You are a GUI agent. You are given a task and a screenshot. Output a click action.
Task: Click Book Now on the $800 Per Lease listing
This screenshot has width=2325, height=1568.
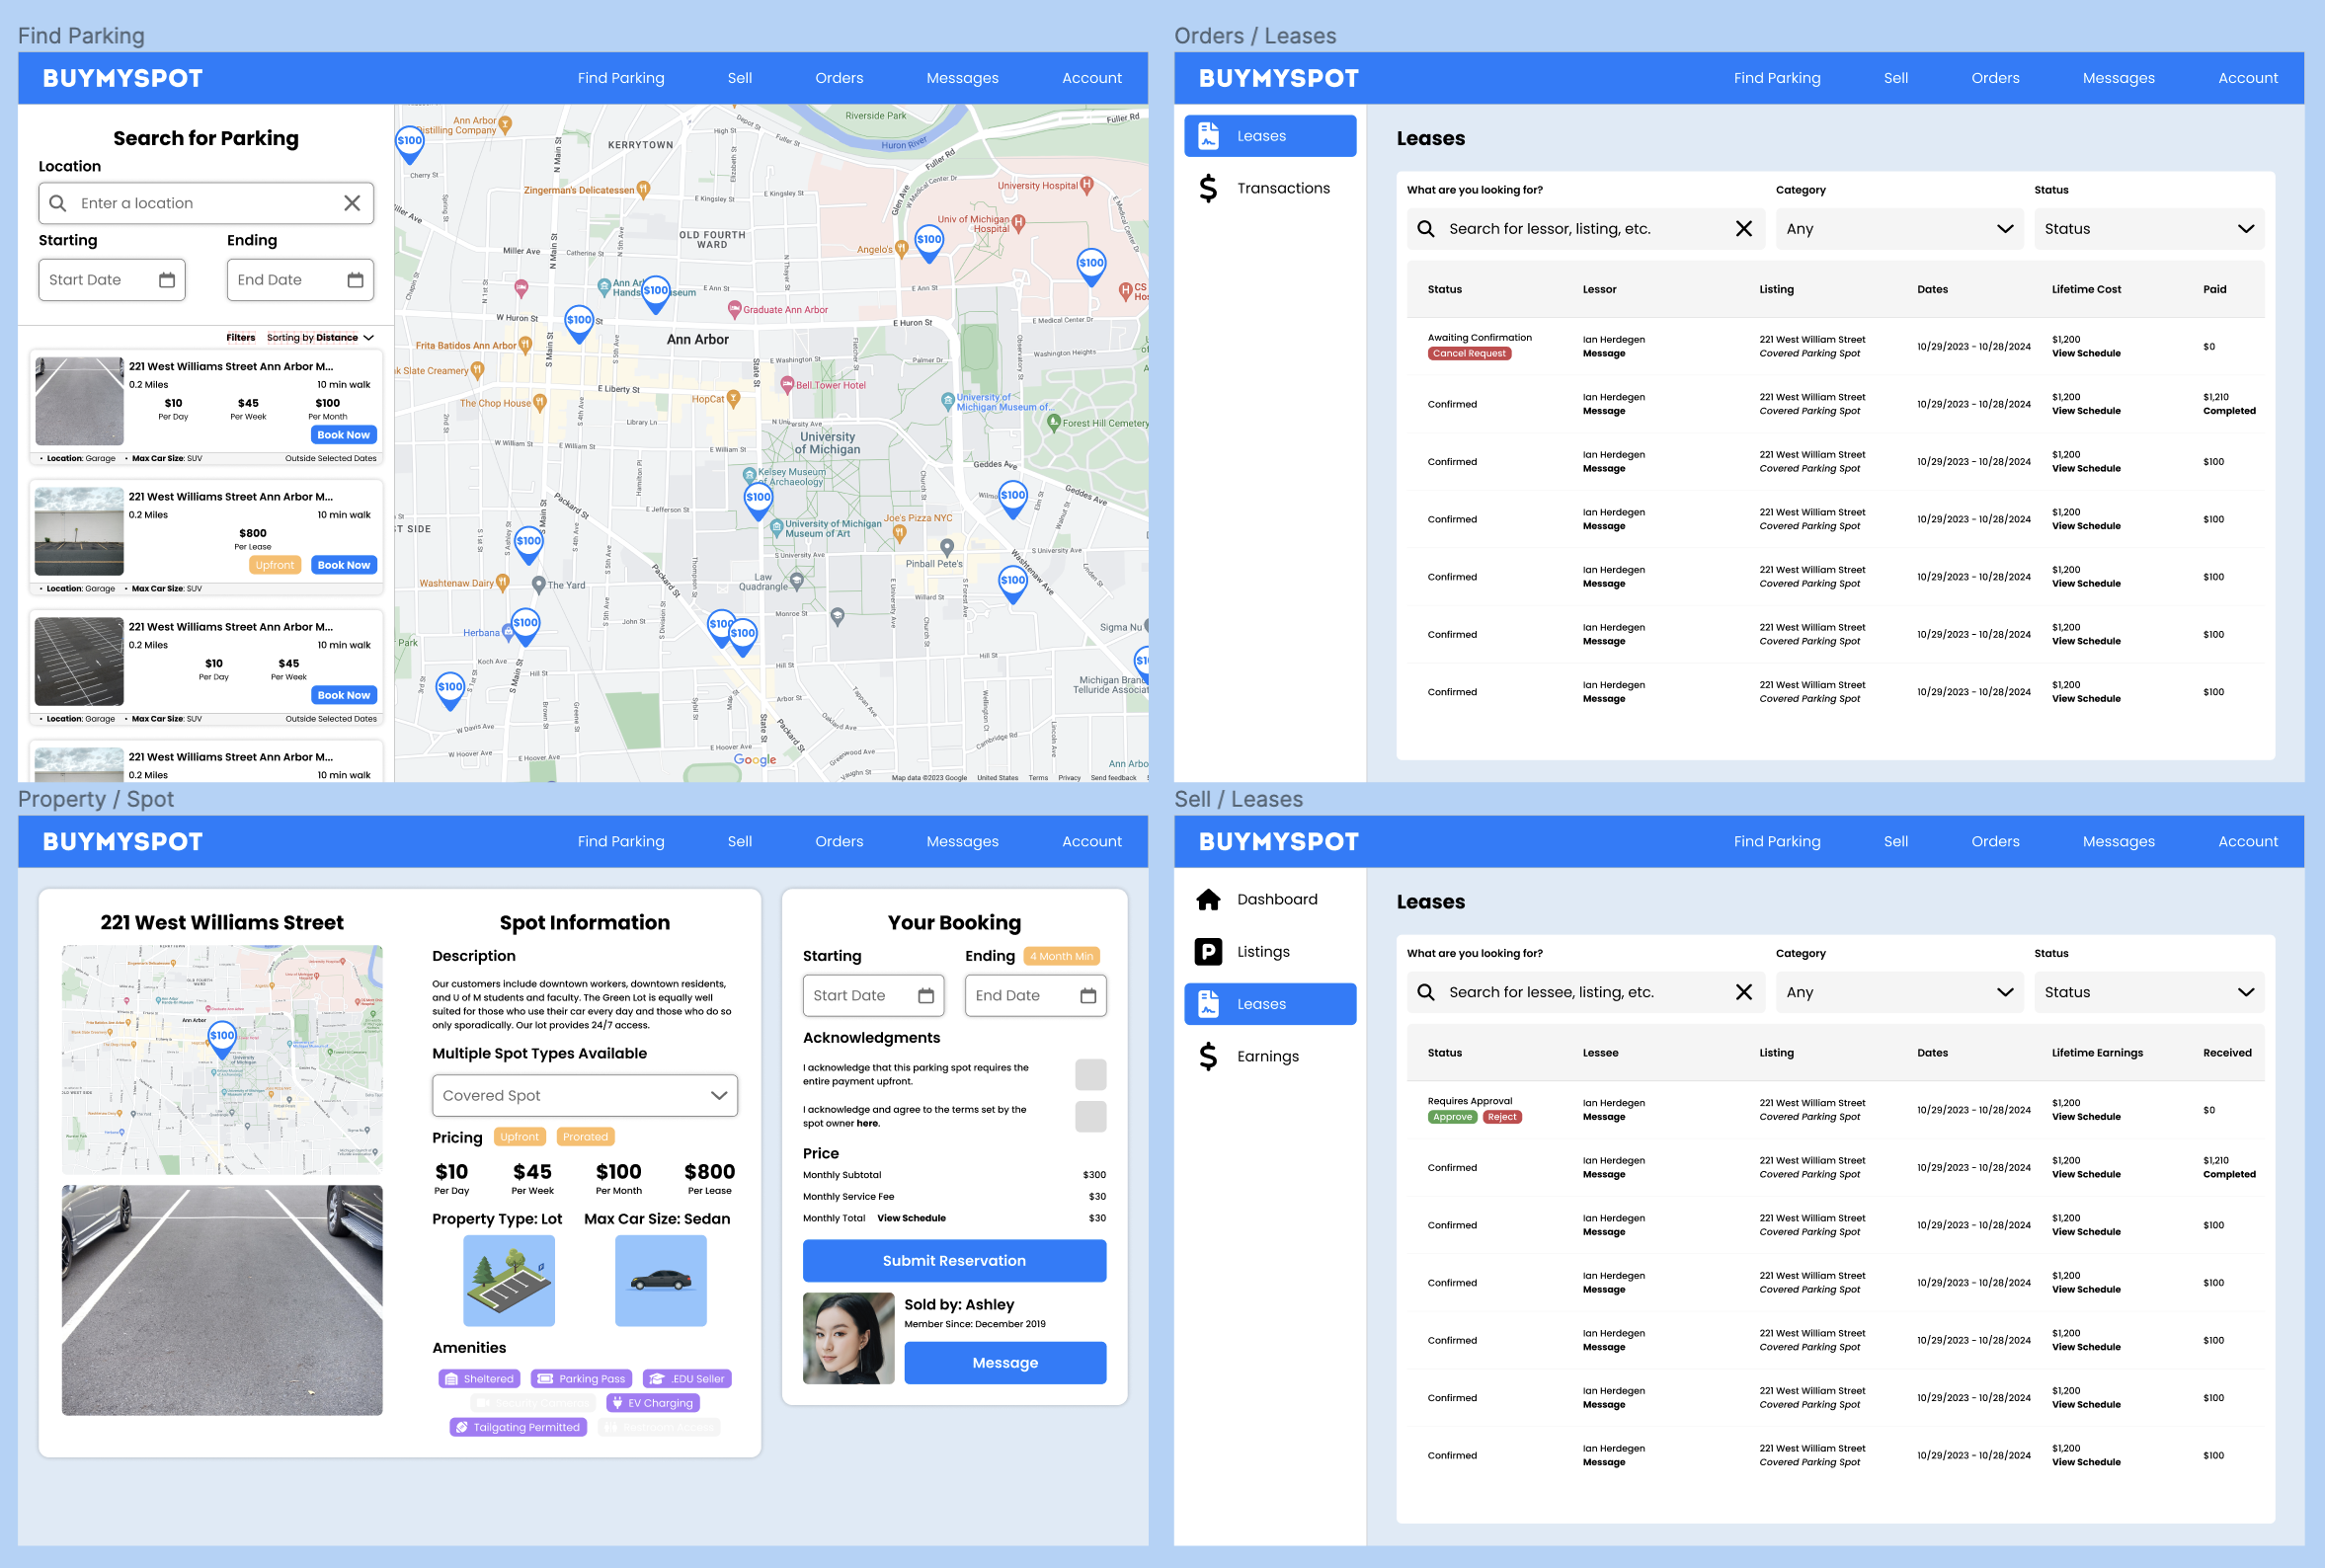click(343, 565)
